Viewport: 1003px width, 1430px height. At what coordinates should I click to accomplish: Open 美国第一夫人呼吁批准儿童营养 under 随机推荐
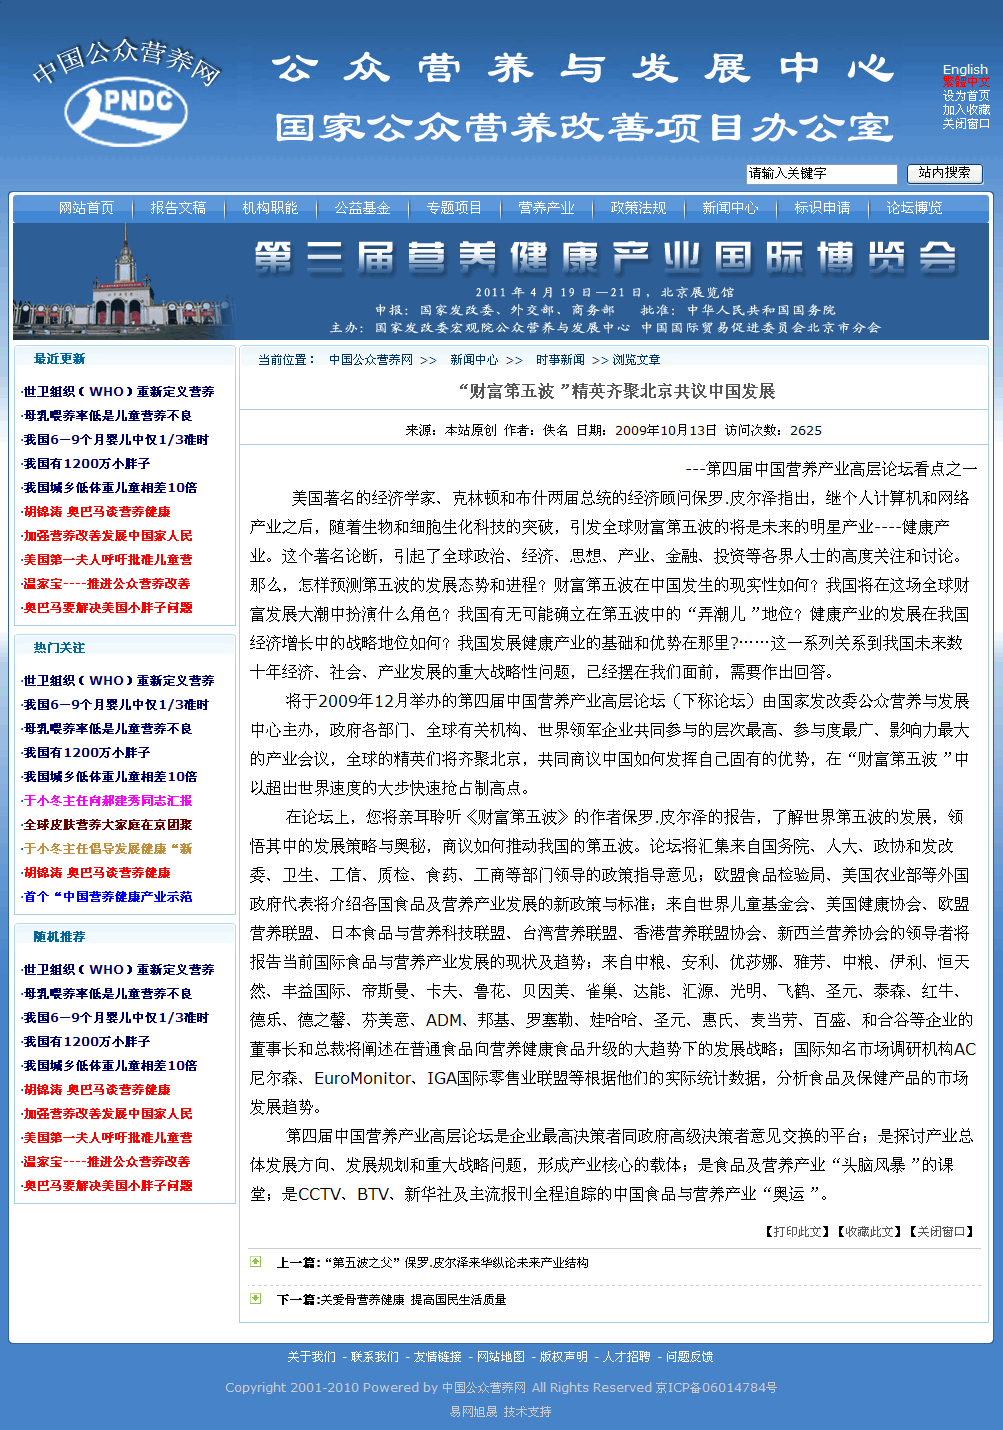coord(107,1138)
